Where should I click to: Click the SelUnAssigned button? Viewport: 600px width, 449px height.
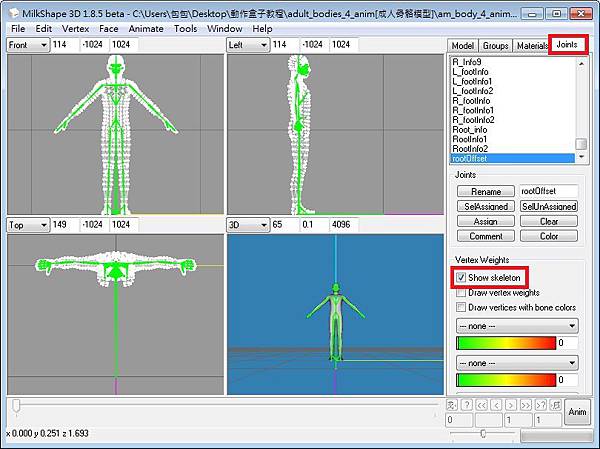pyautogui.click(x=549, y=206)
